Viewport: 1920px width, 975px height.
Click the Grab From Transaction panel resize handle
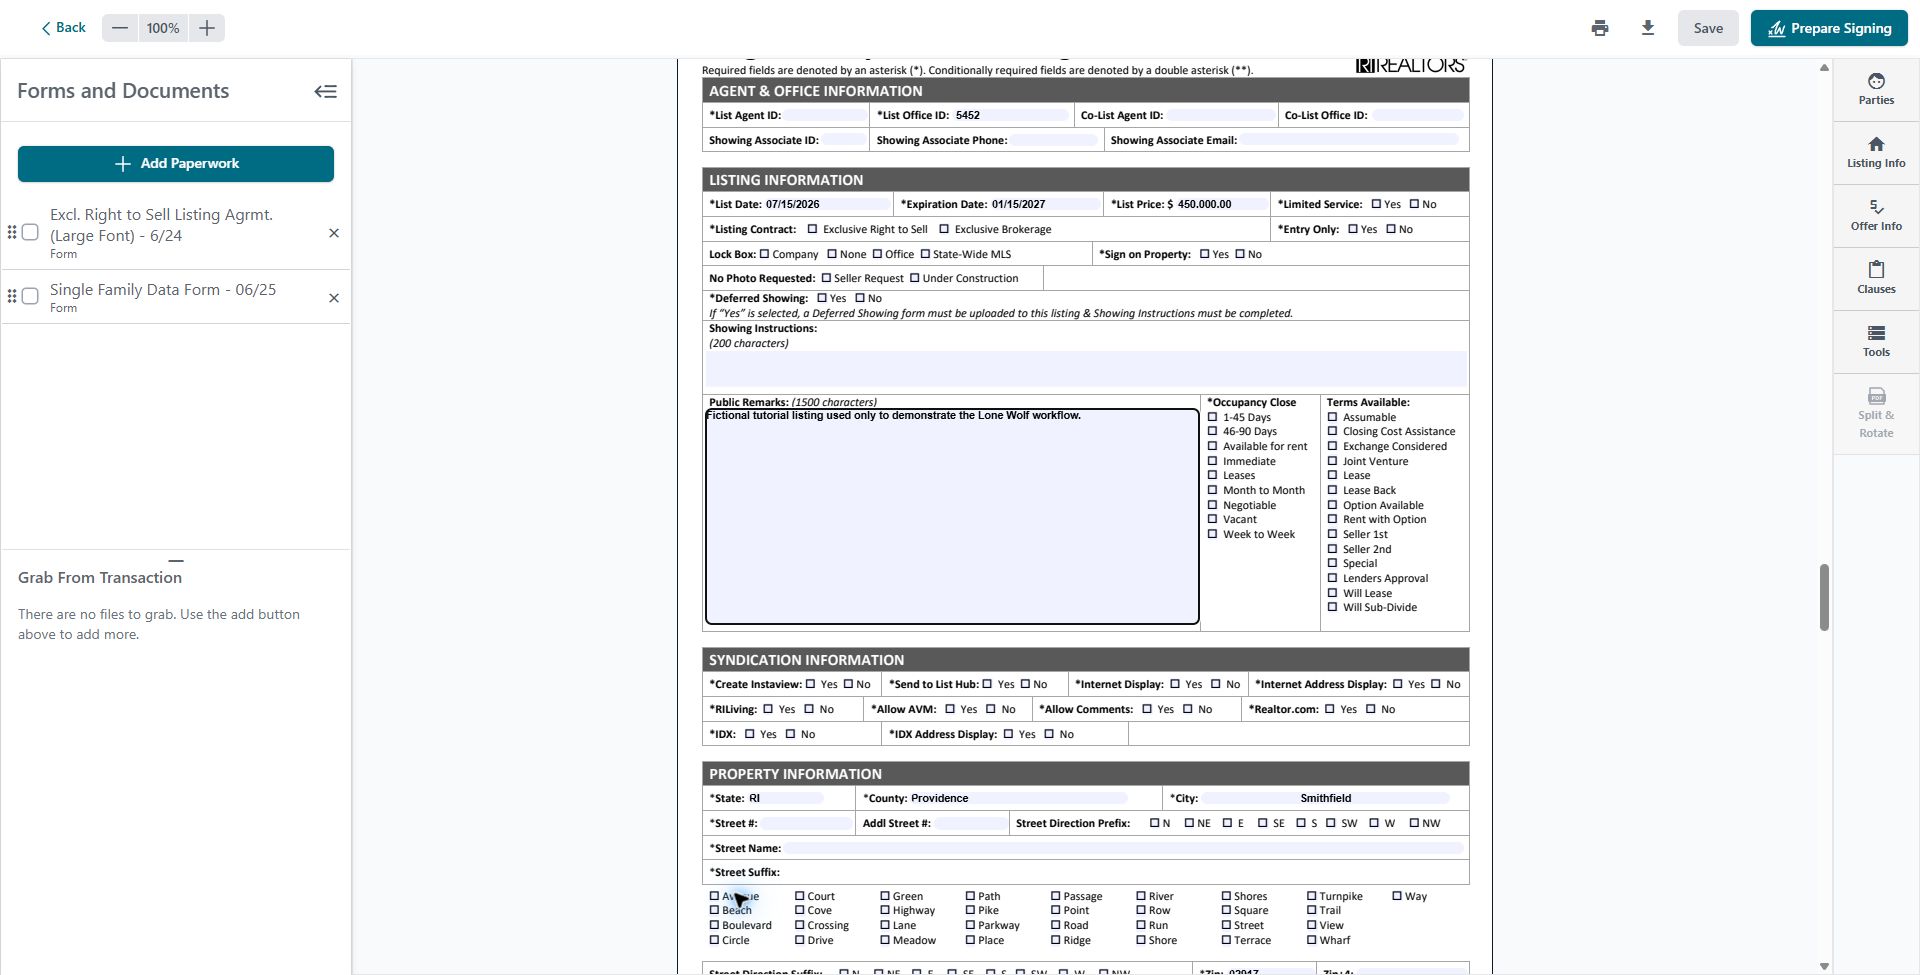(176, 560)
